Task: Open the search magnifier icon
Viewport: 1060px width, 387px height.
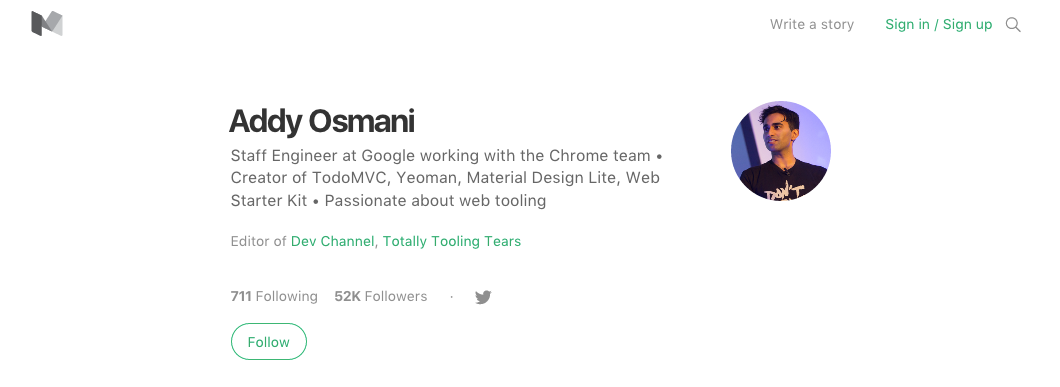Action: pos(1013,25)
